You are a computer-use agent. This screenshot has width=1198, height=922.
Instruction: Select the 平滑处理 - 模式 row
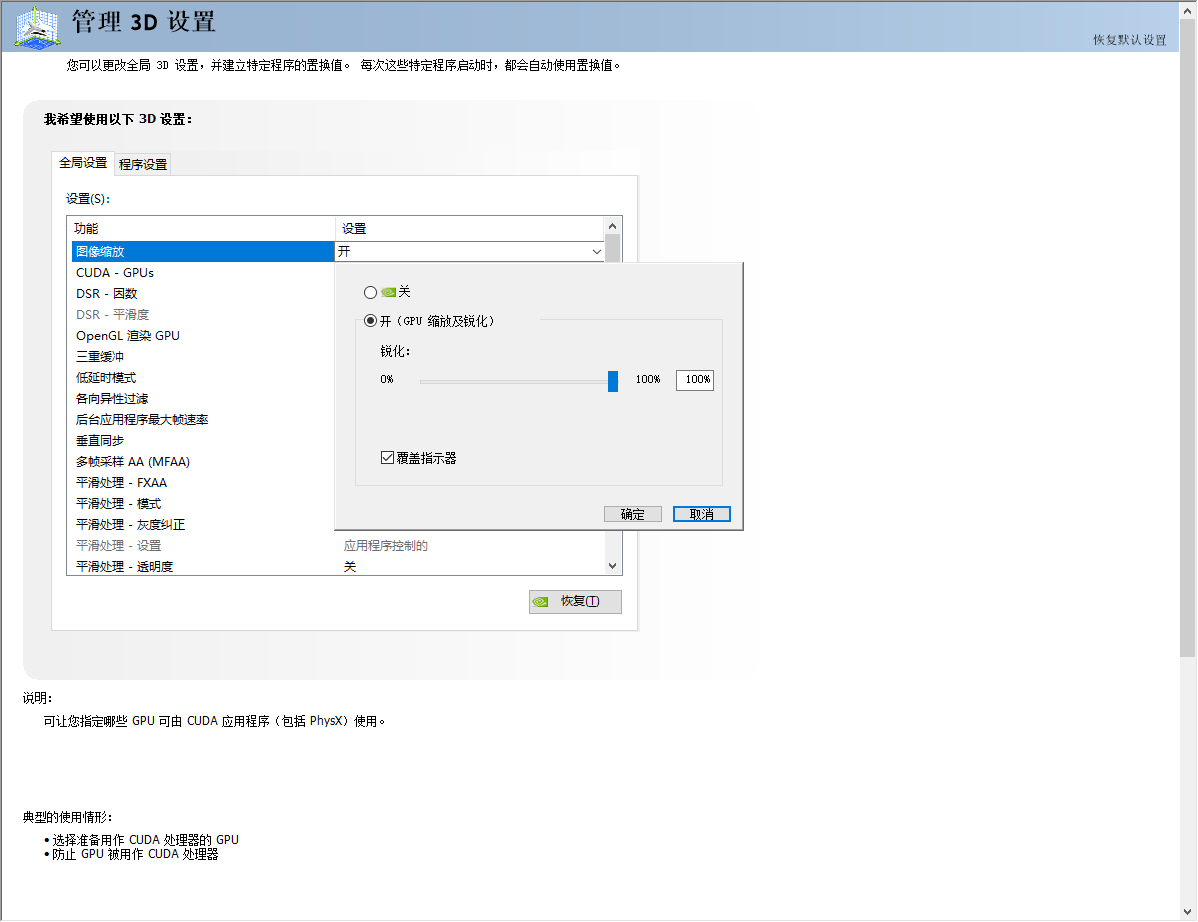tap(203, 503)
